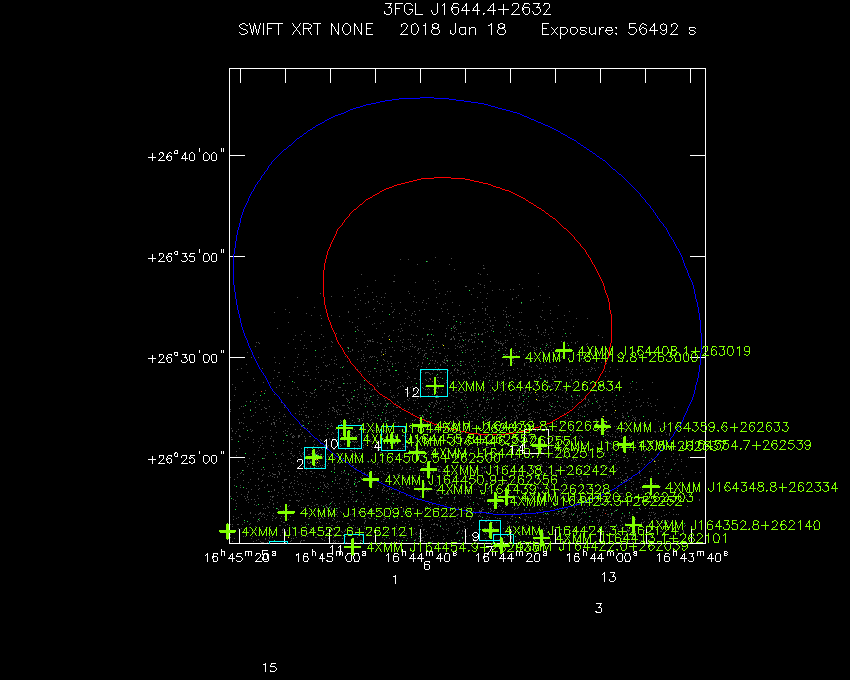Select the SWIFT XRT NONE header text
850x680 pixels.
tap(306, 29)
